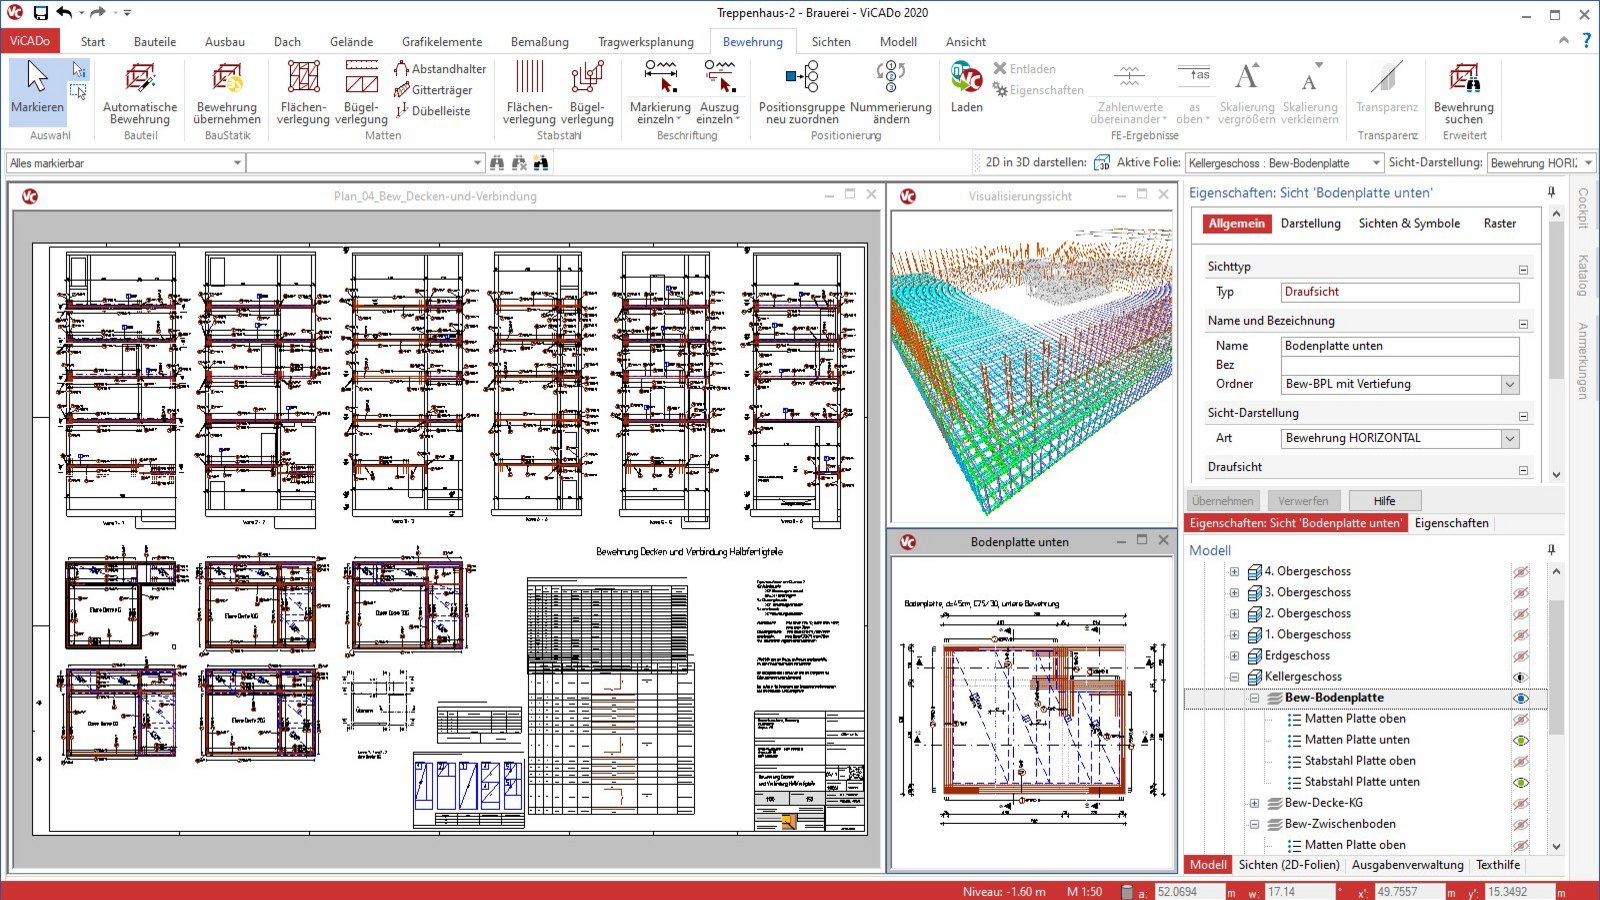Pin the Eigenschaften panel
The image size is (1600, 900).
(1552, 192)
